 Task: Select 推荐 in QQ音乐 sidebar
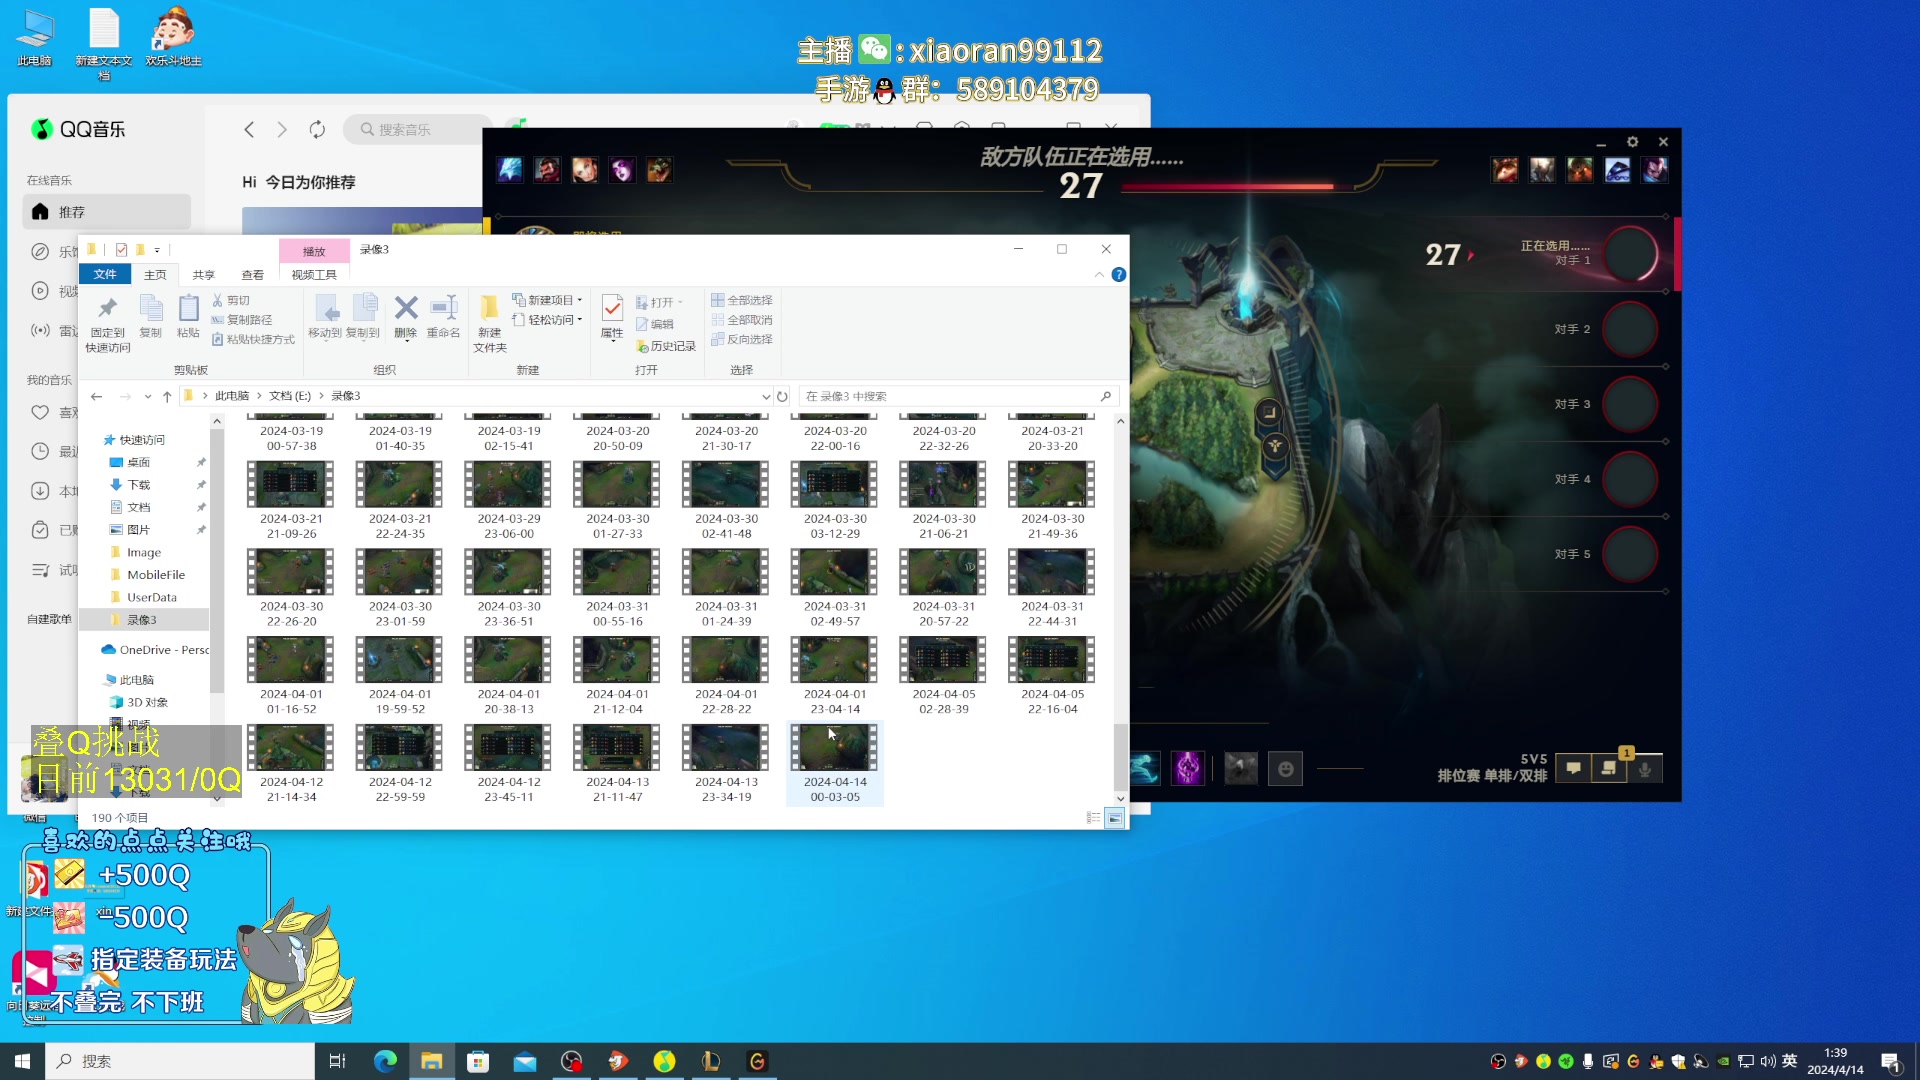click(106, 212)
